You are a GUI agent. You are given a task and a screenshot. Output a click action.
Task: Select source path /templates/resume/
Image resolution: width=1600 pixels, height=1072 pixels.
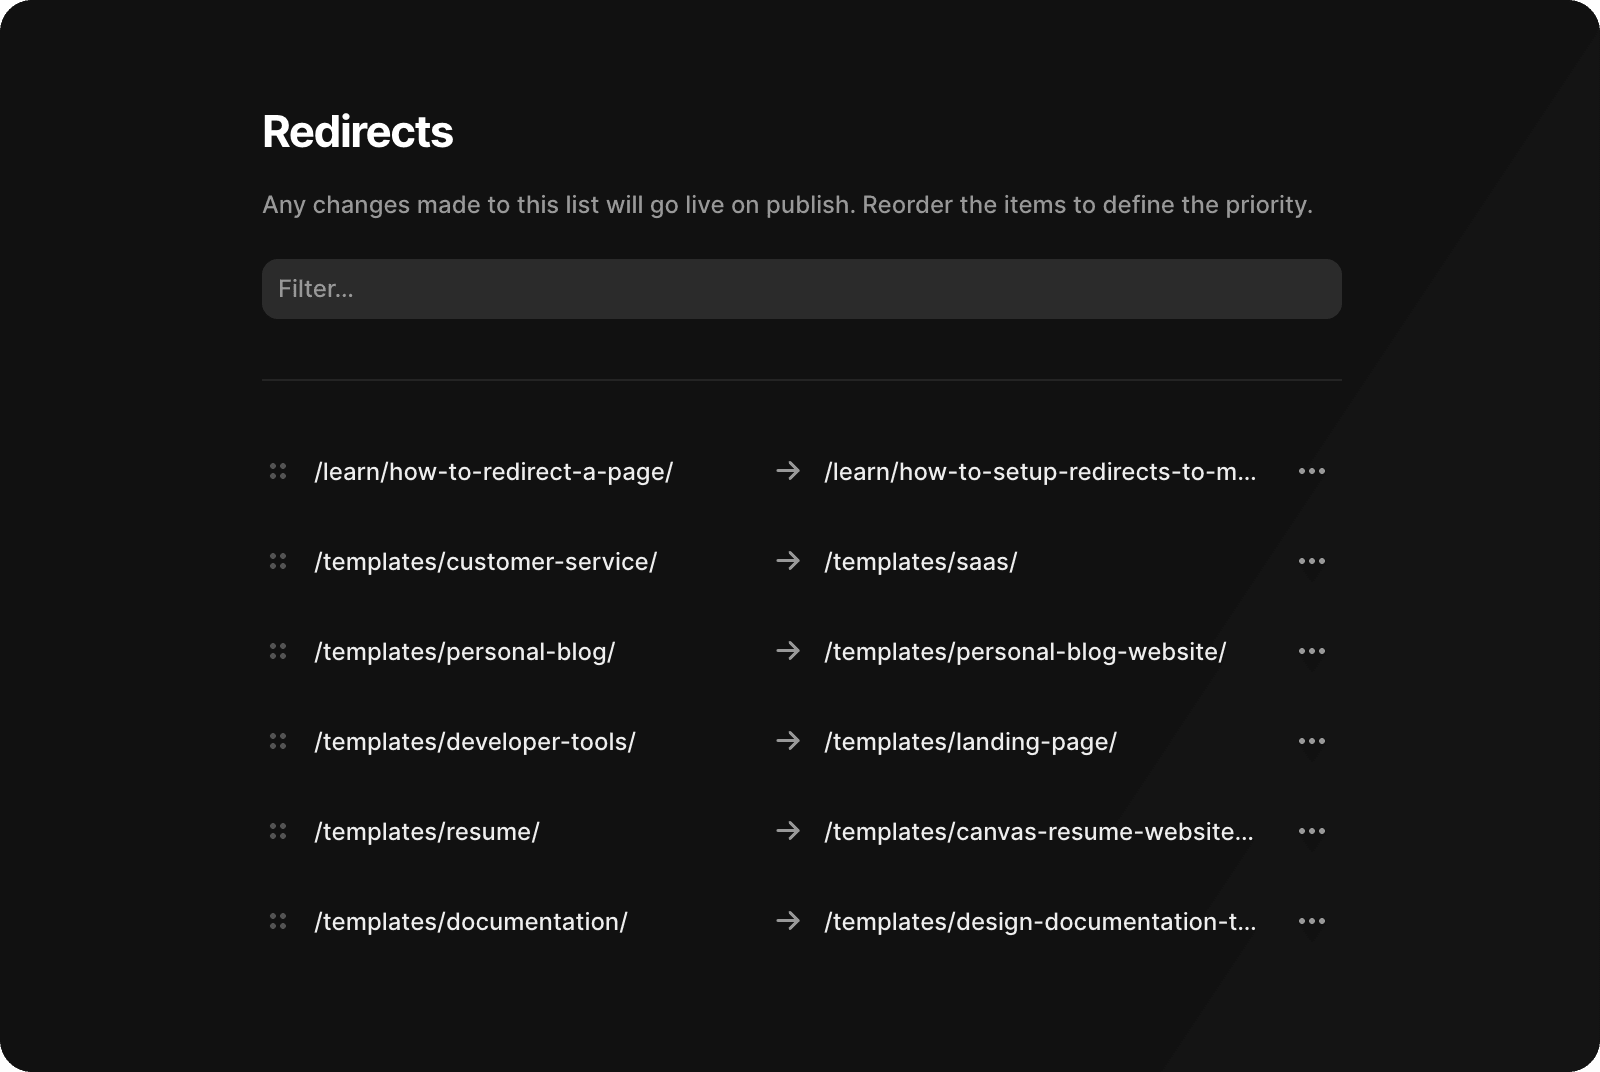(426, 832)
